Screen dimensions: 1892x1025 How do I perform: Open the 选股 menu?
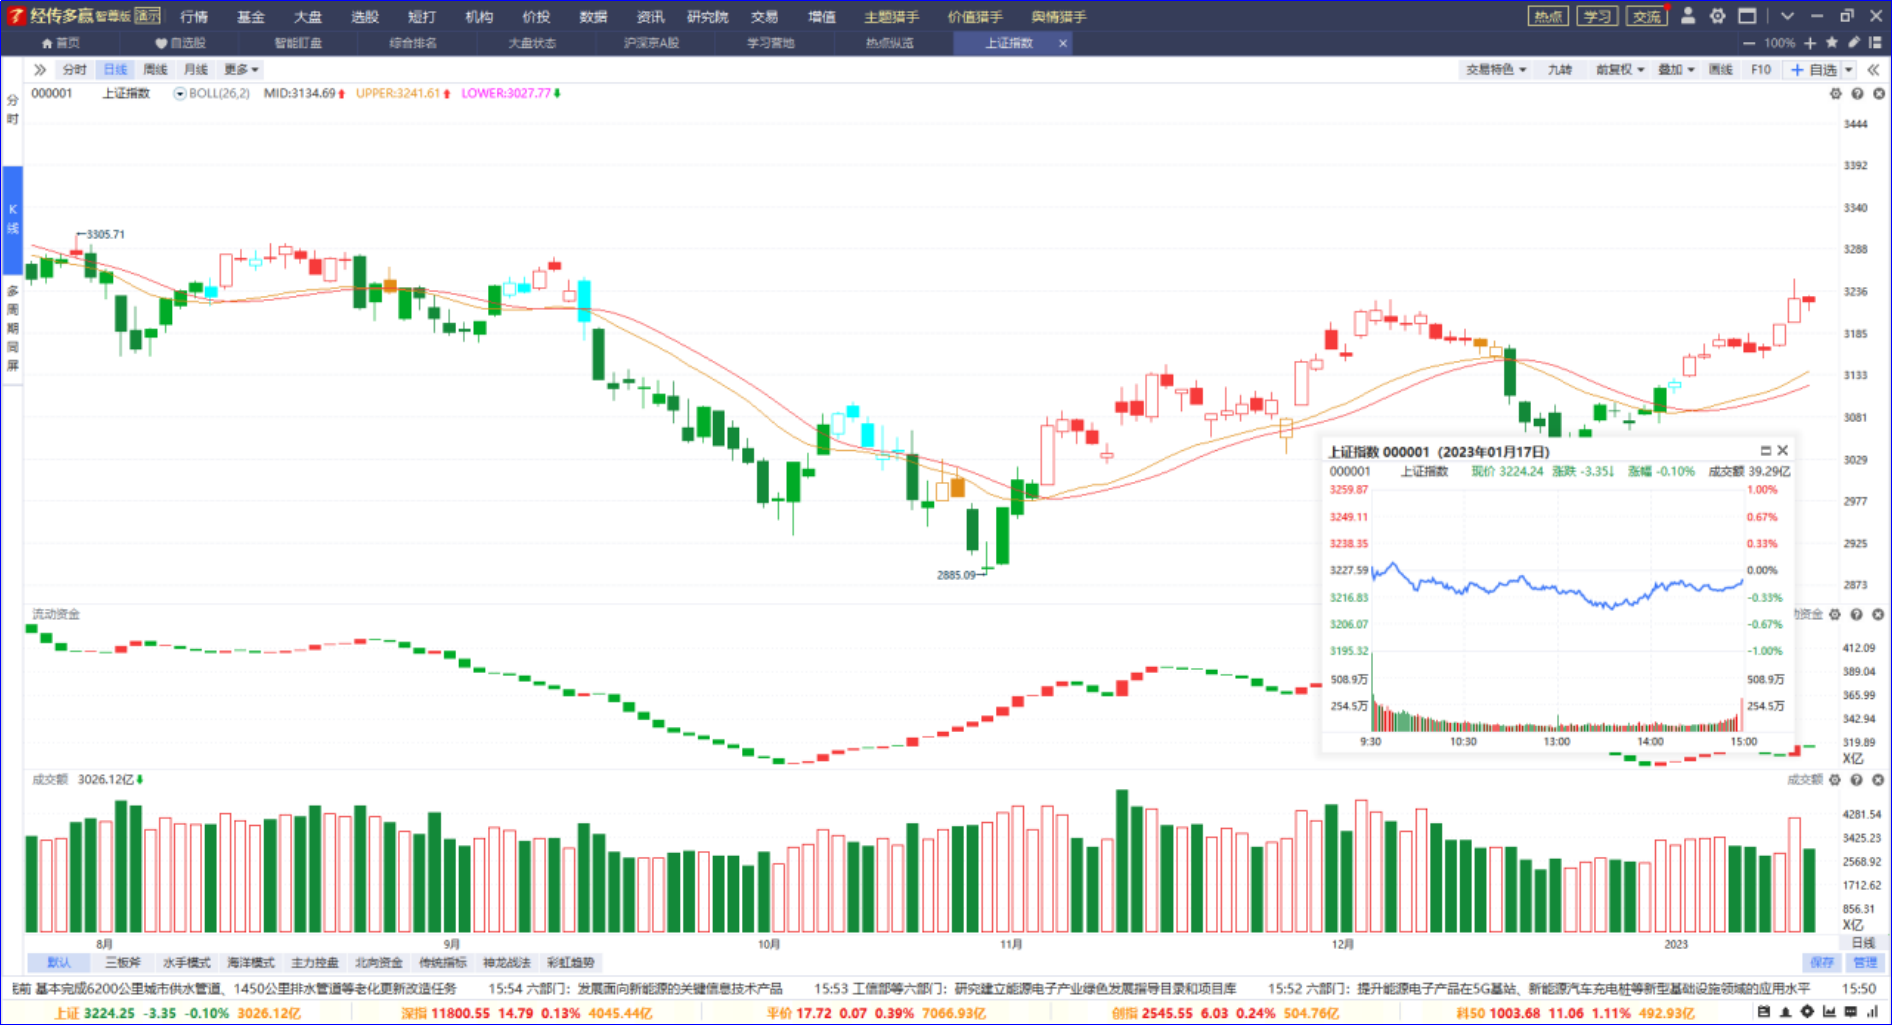point(365,17)
